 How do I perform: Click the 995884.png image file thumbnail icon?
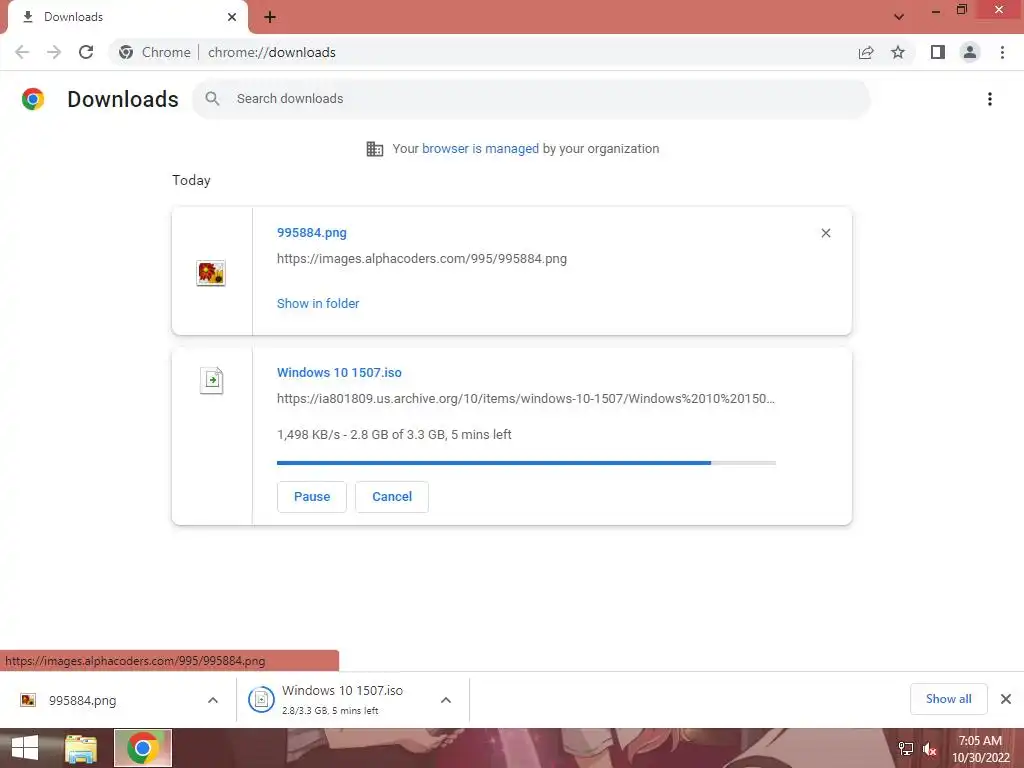[x=211, y=272]
